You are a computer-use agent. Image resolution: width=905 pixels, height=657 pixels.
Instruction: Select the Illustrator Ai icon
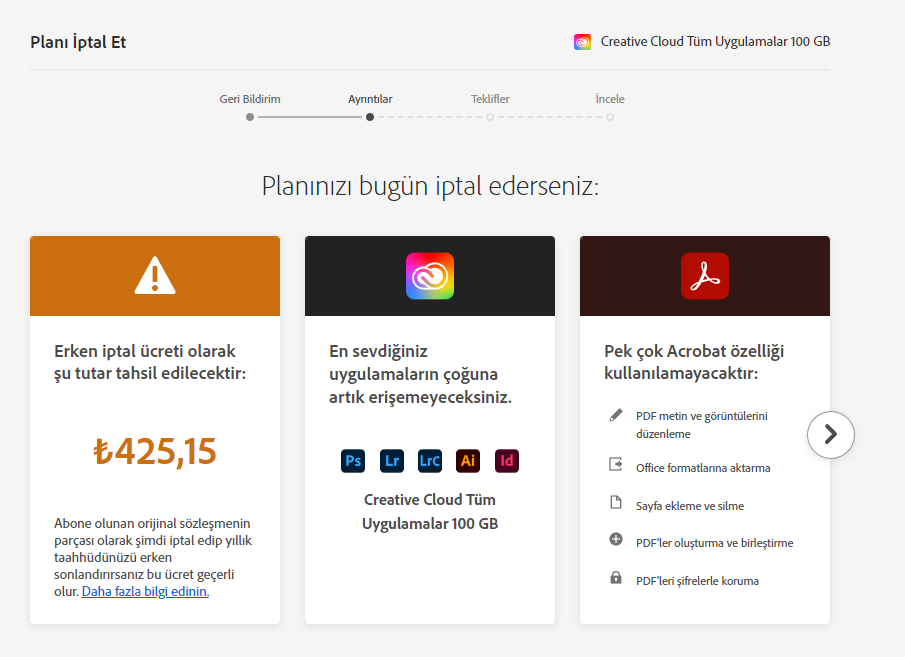(x=468, y=461)
